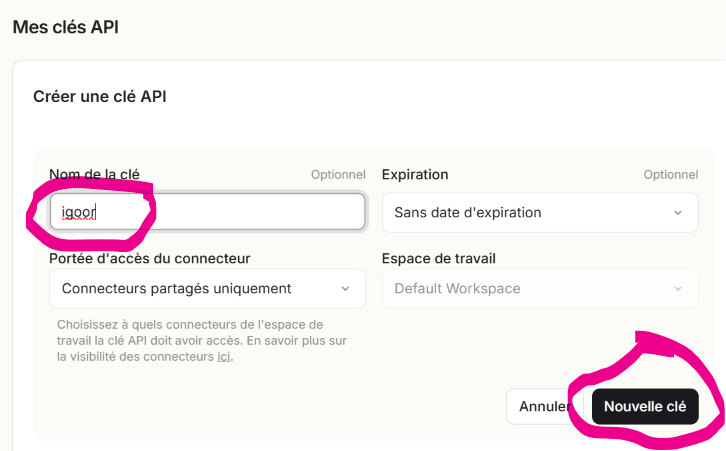The image size is (726, 451).
Task: Focus the Nom de la clé text field
Action: [x=207, y=212]
